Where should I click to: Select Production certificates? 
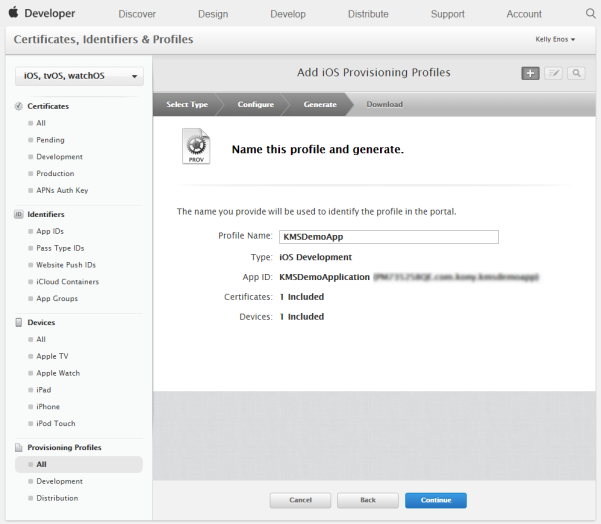tap(55, 174)
